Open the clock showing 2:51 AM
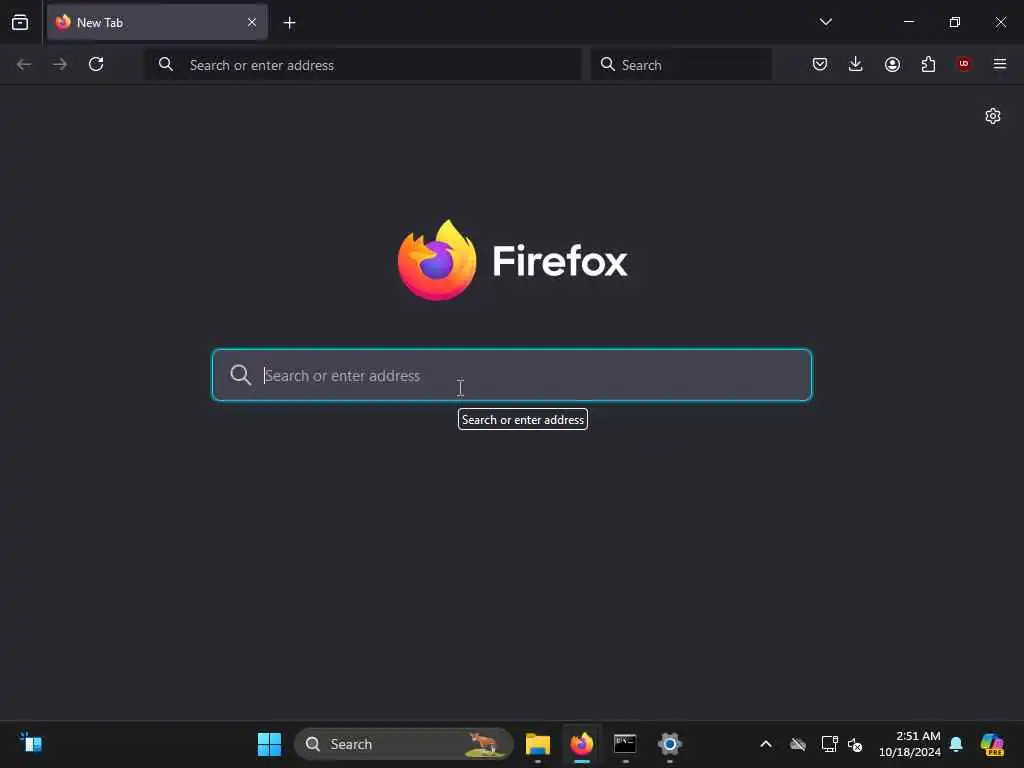This screenshot has height=768, width=1024. [x=910, y=744]
